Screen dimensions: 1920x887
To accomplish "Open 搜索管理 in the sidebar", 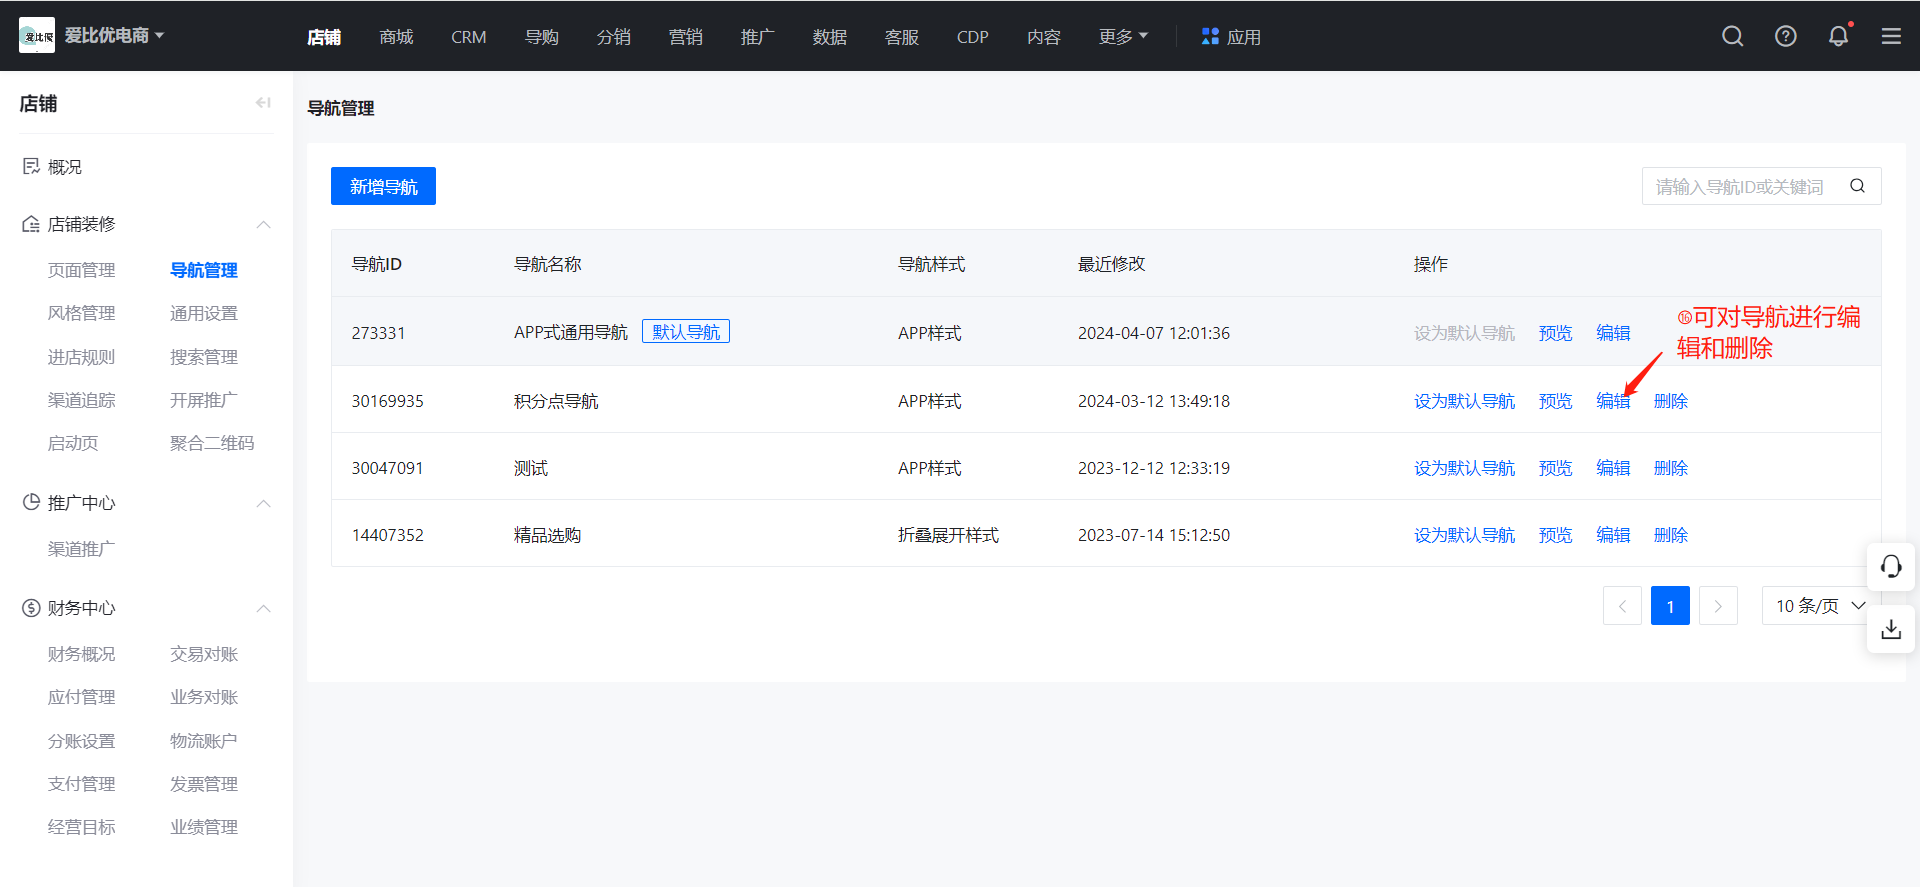I will [204, 357].
